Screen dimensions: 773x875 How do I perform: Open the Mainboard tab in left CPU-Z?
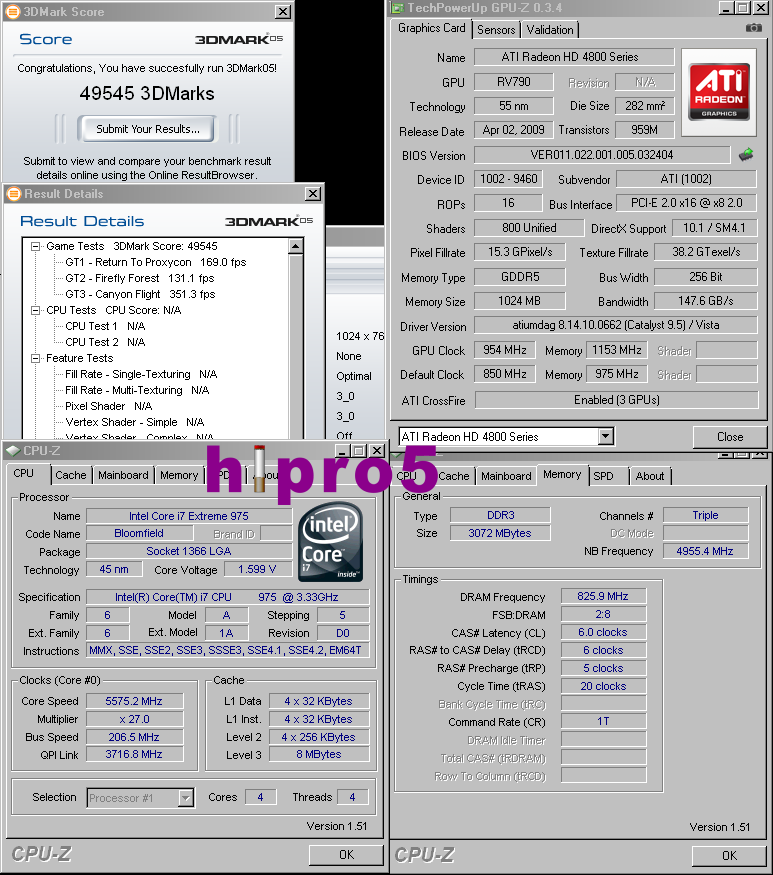coord(123,475)
